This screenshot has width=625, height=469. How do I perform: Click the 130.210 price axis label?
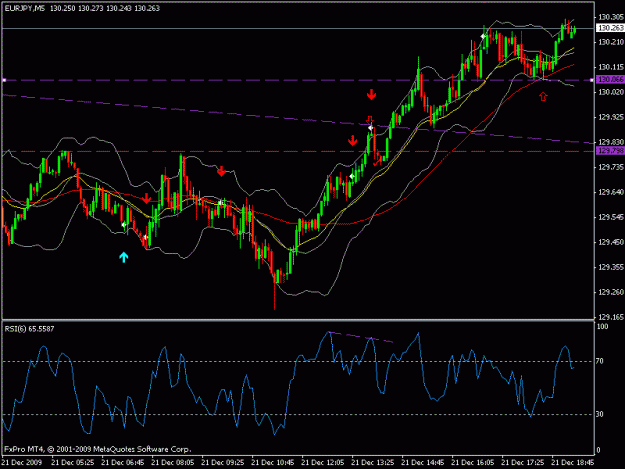[611, 42]
